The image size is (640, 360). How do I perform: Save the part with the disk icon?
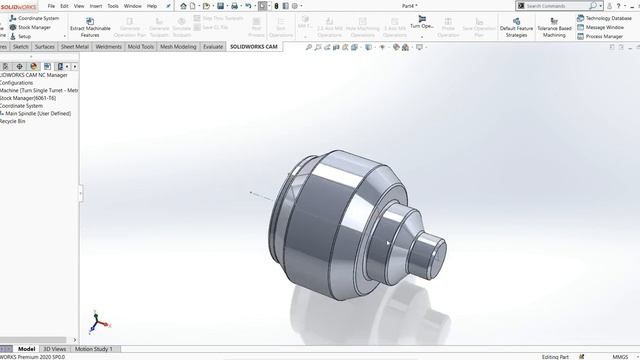point(220,6)
